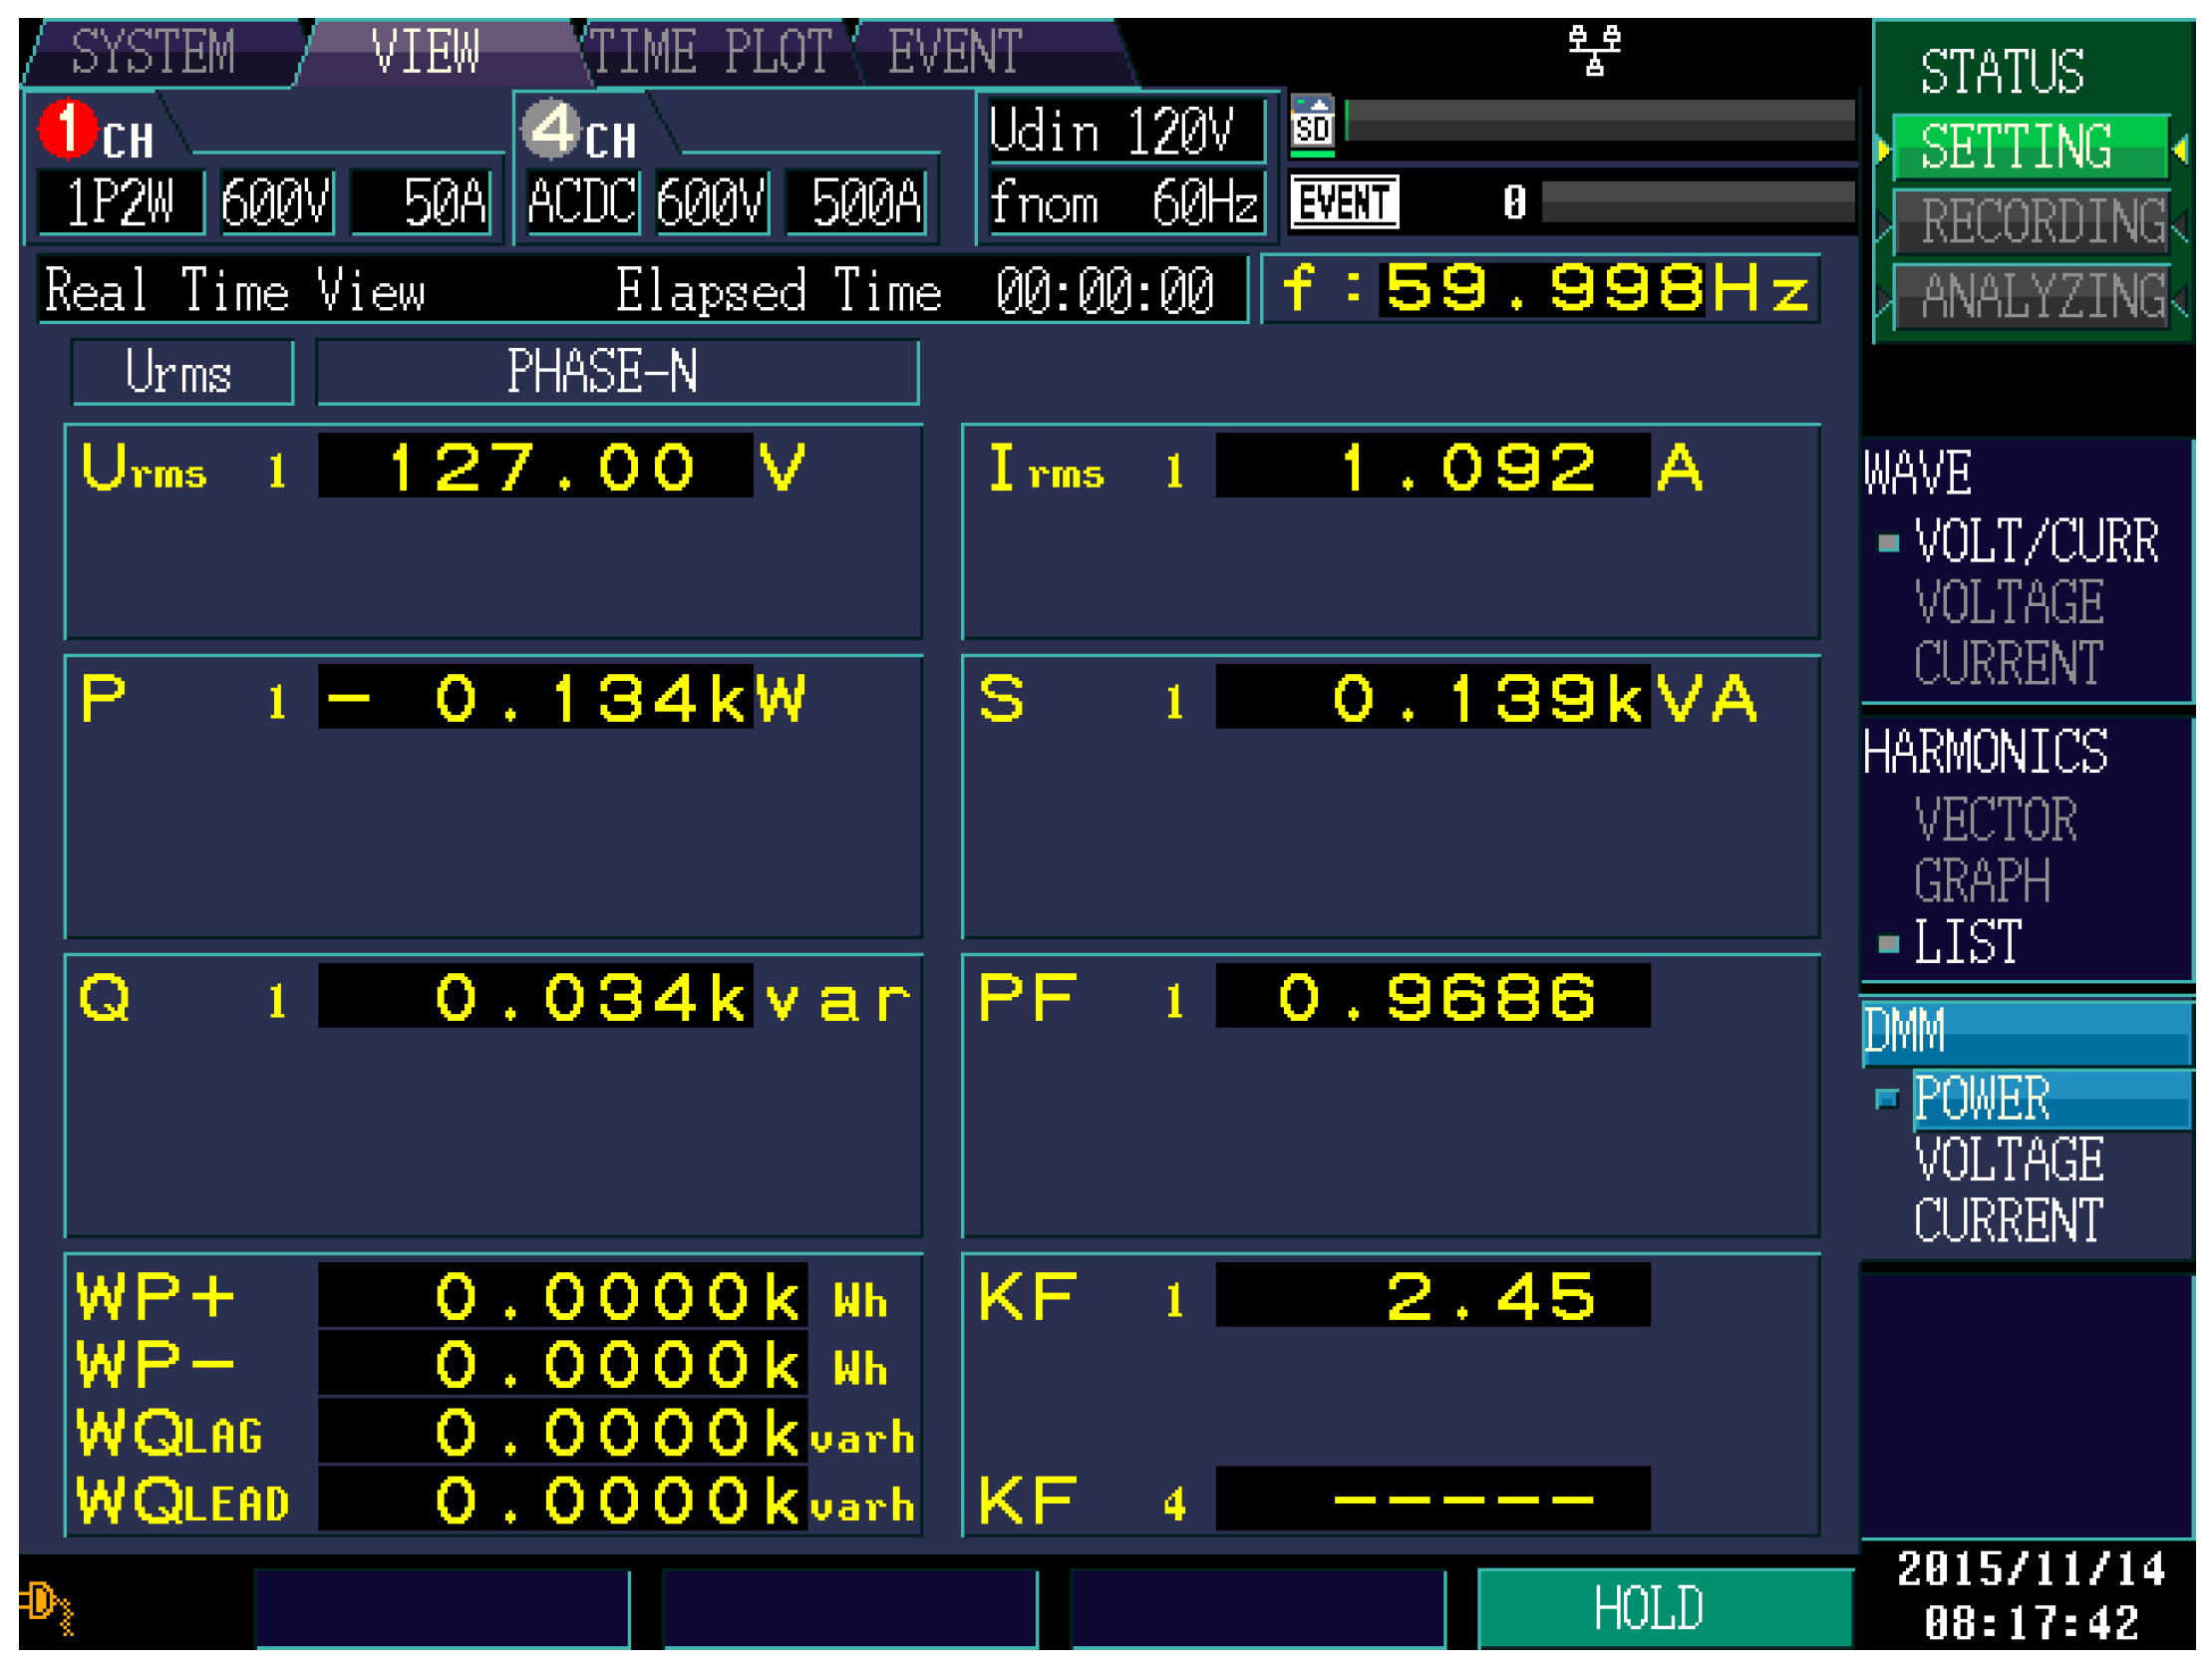This screenshot has height=1668, width=2212.
Task: Select the ANALYZING status button
Action: (x=2030, y=296)
